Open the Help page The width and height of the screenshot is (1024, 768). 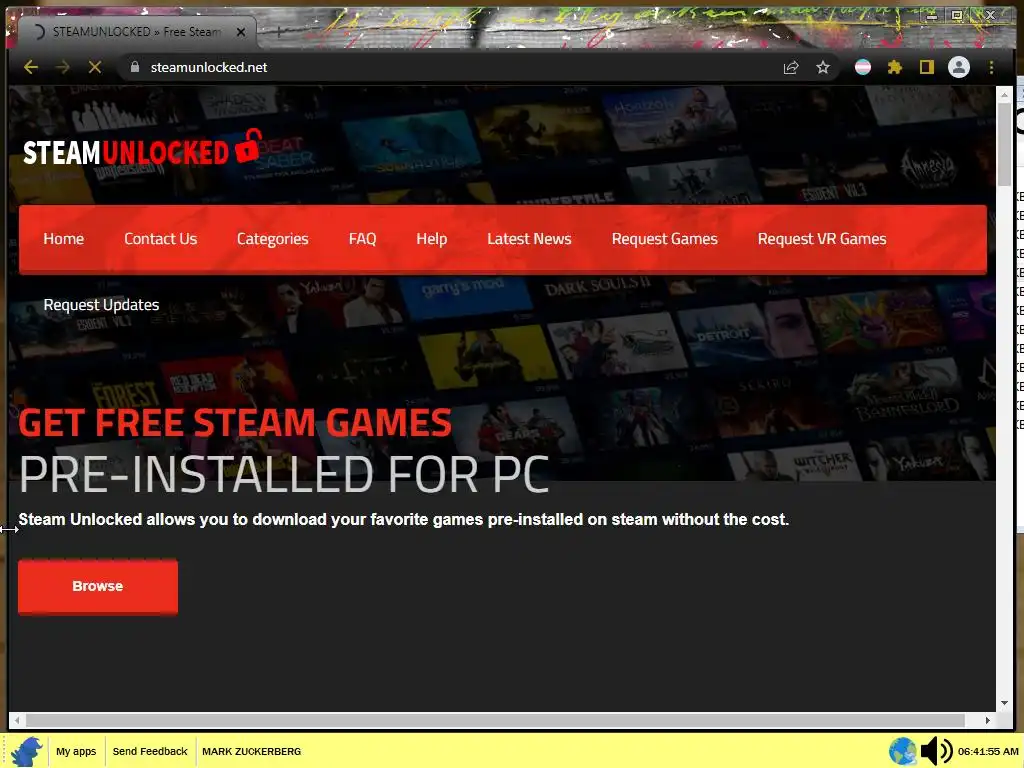click(432, 239)
